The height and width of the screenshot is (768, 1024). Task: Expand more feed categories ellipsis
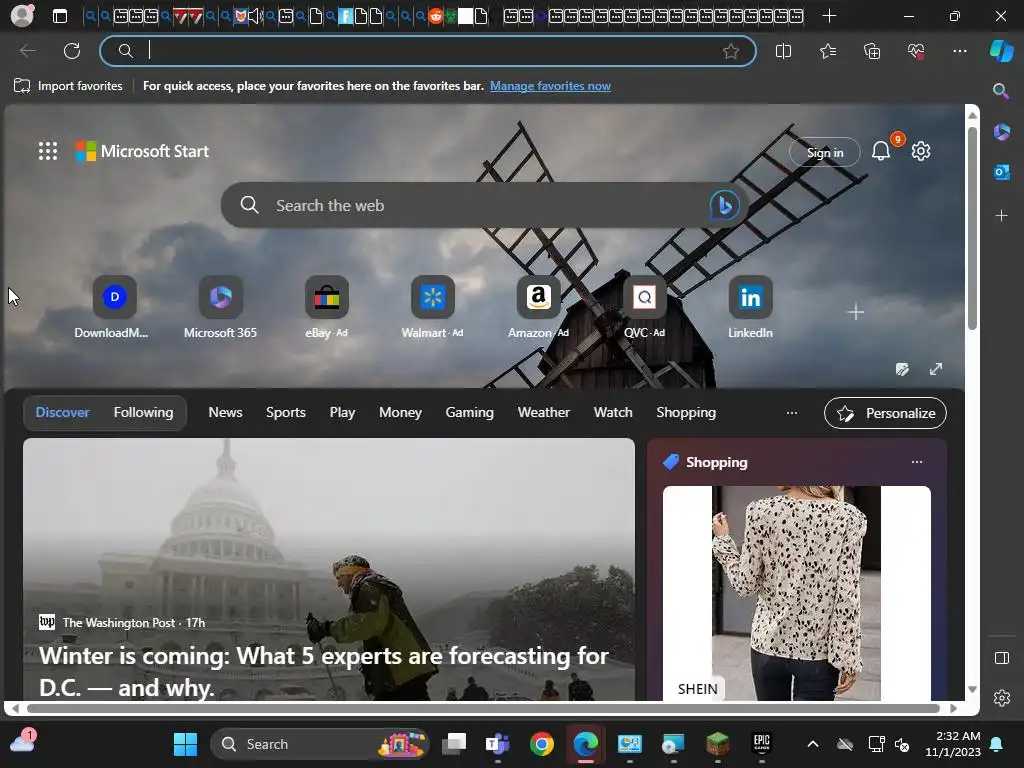[x=792, y=413]
